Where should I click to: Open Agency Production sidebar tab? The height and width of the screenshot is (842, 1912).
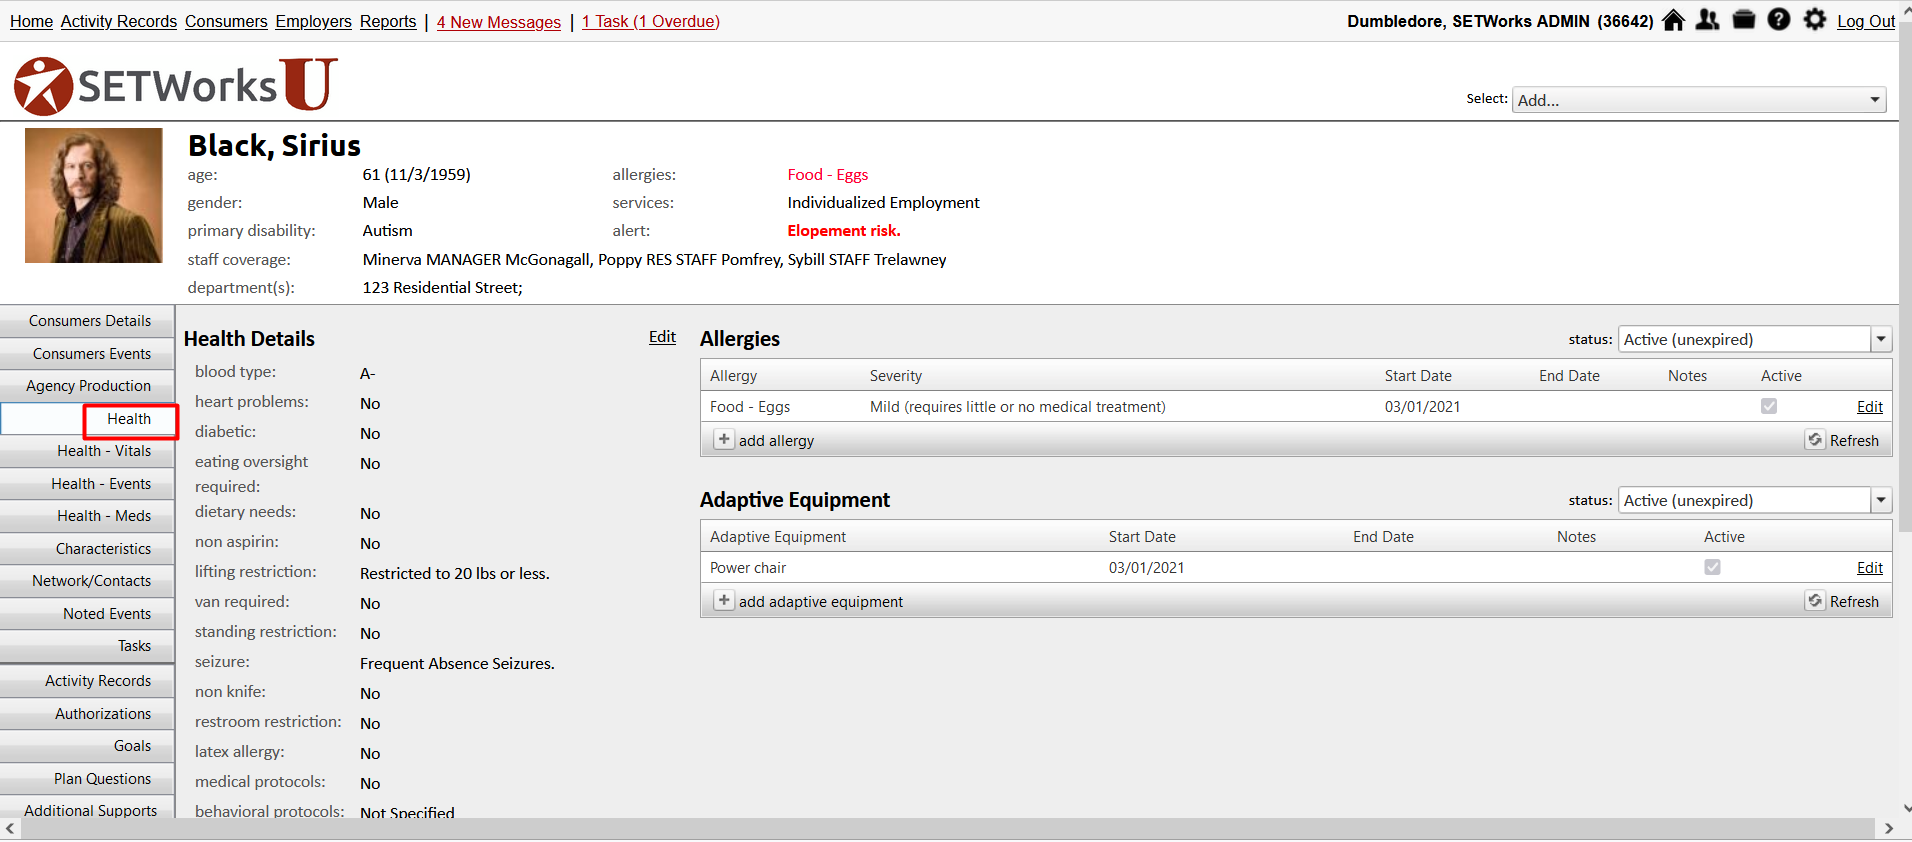coord(87,386)
